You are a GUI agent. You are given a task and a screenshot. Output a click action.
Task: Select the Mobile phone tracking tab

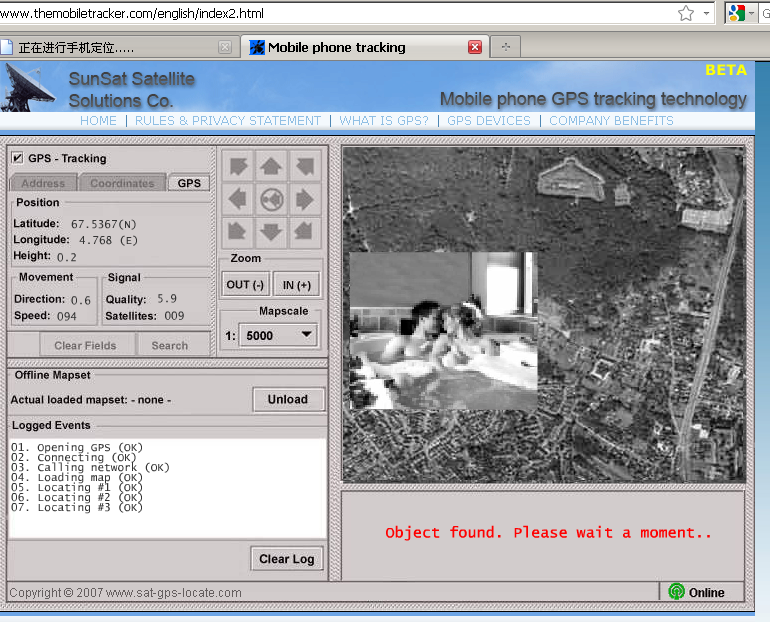point(364,47)
